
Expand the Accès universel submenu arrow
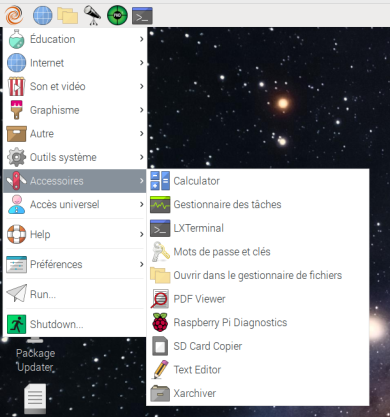coord(142,204)
